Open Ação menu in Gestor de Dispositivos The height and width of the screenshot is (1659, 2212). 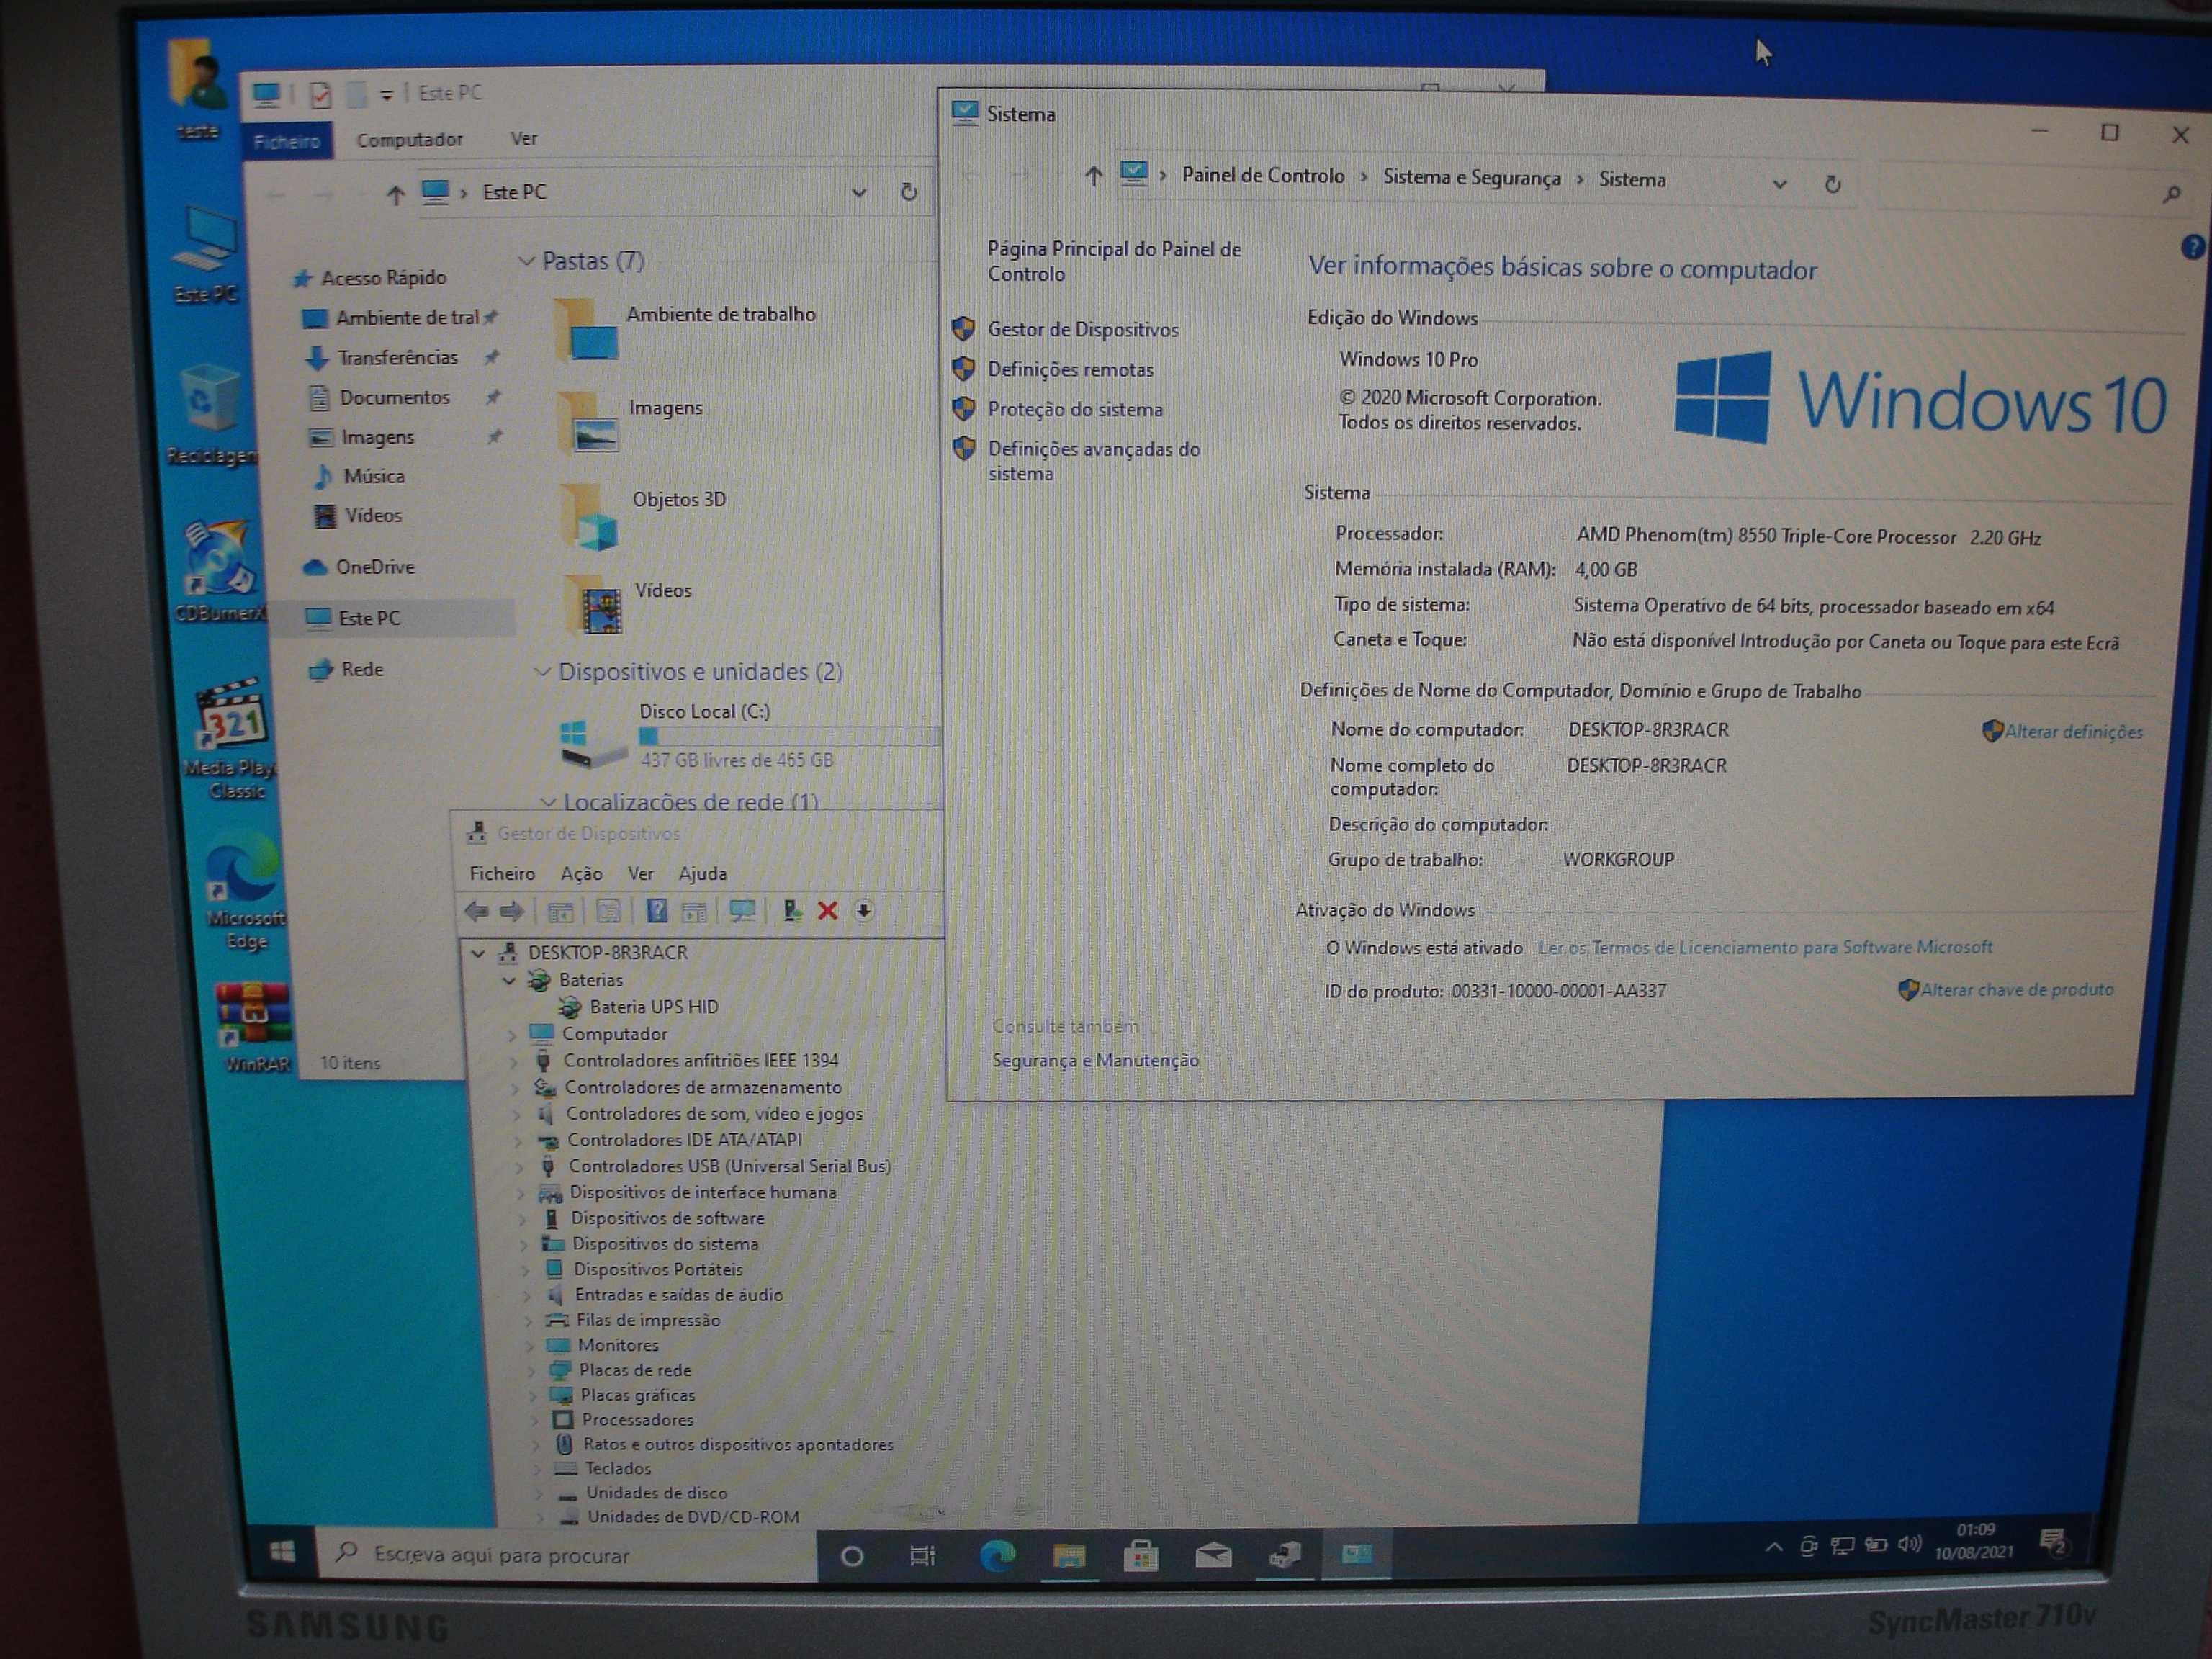click(x=582, y=874)
